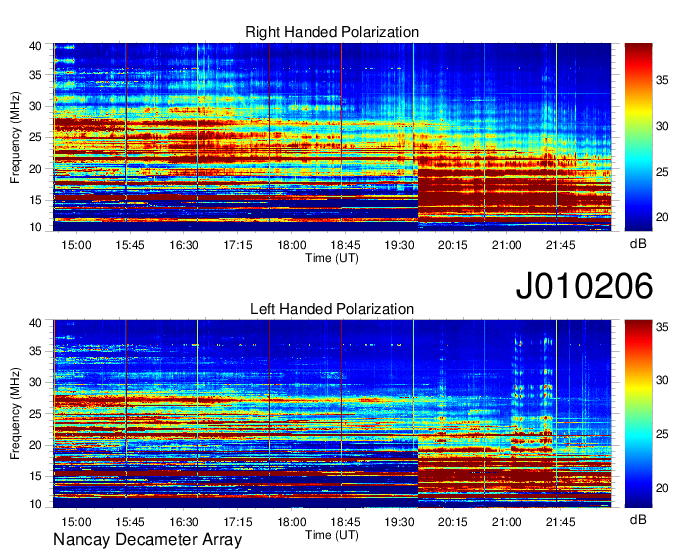Click 10 MHz tick on Left Handed frequency axis
The image size is (680, 552).
pyautogui.click(x=35, y=504)
